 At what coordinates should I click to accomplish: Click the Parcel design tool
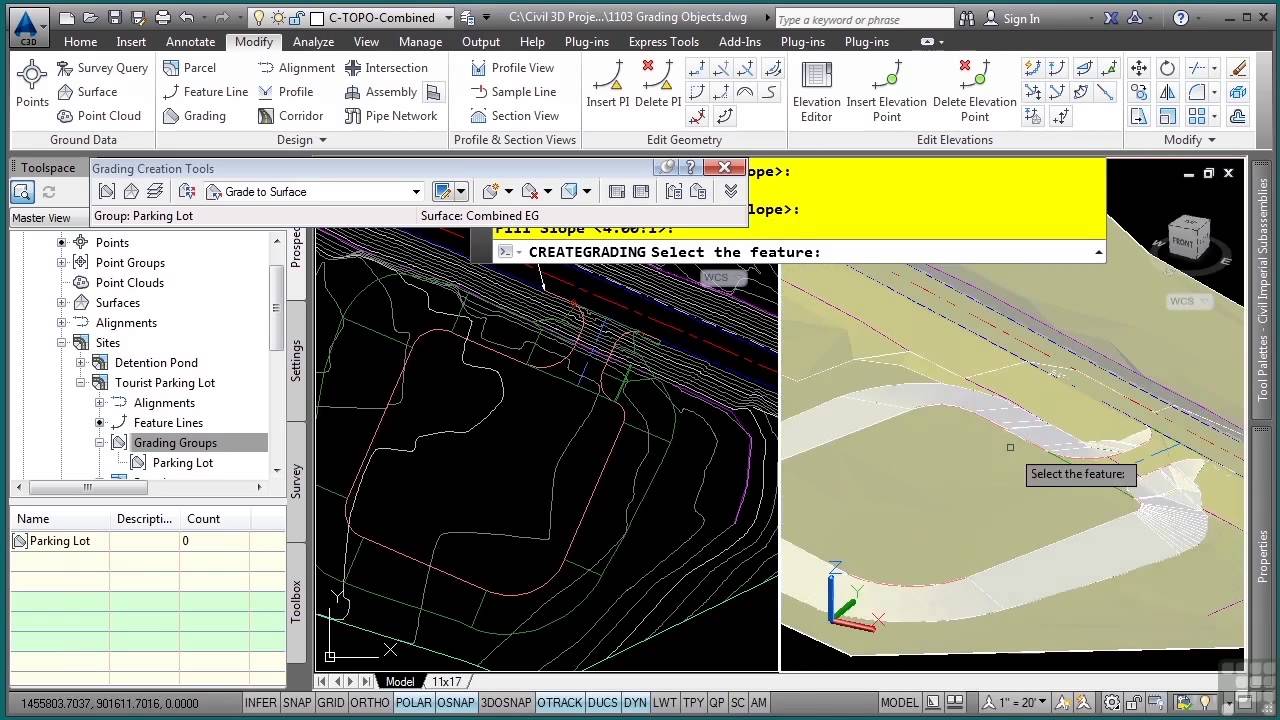tap(189, 68)
